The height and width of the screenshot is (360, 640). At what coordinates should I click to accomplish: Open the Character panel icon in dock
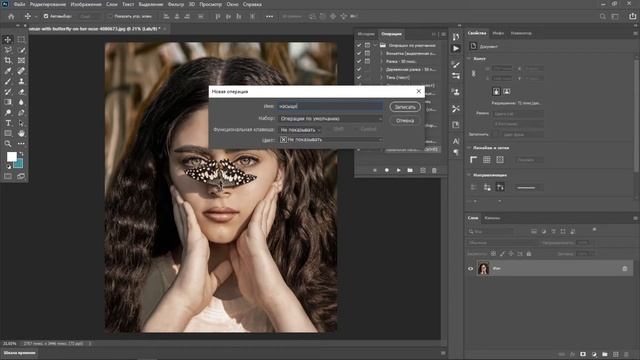tap(456, 141)
